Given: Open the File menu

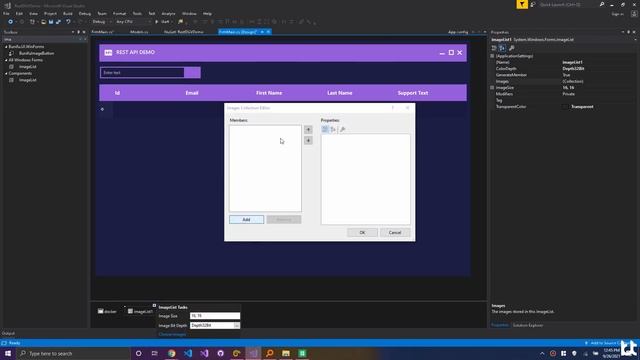Looking at the screenshot, I should (6, 13).
